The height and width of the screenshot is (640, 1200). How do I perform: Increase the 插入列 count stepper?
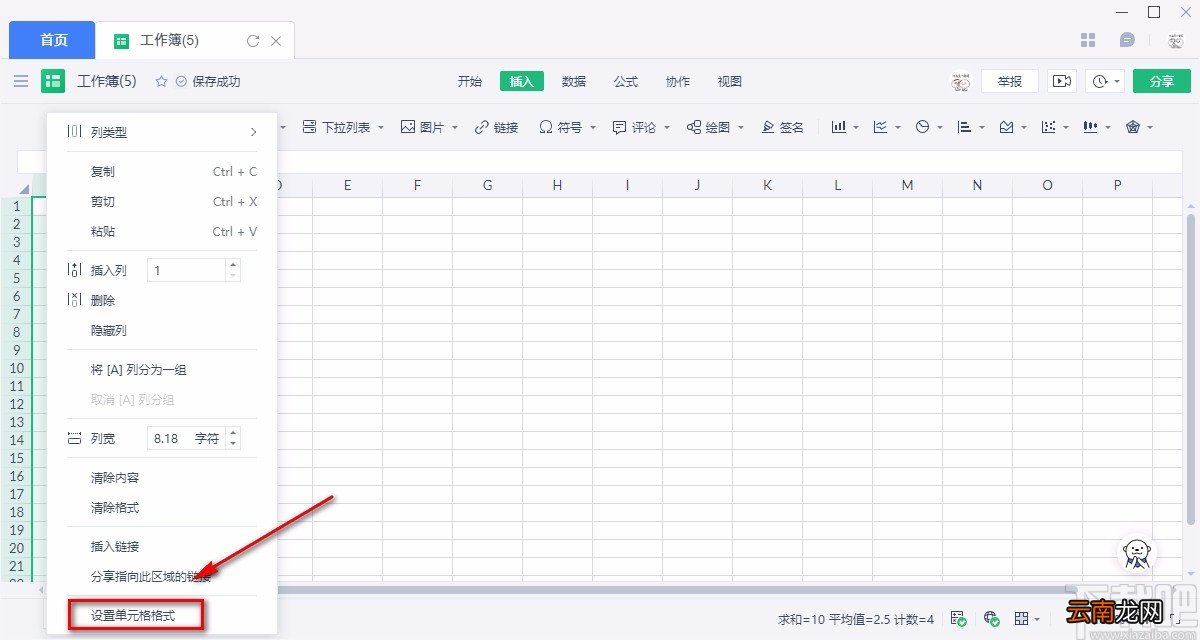coord(234,265)
